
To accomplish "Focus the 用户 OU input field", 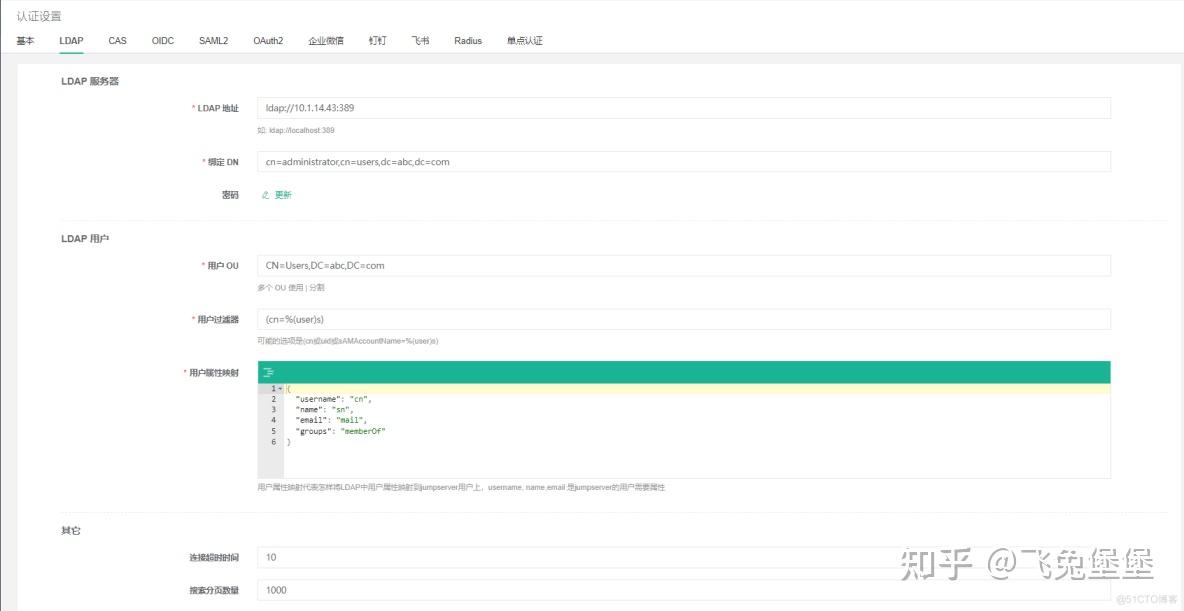I will (x=684, y=266).
